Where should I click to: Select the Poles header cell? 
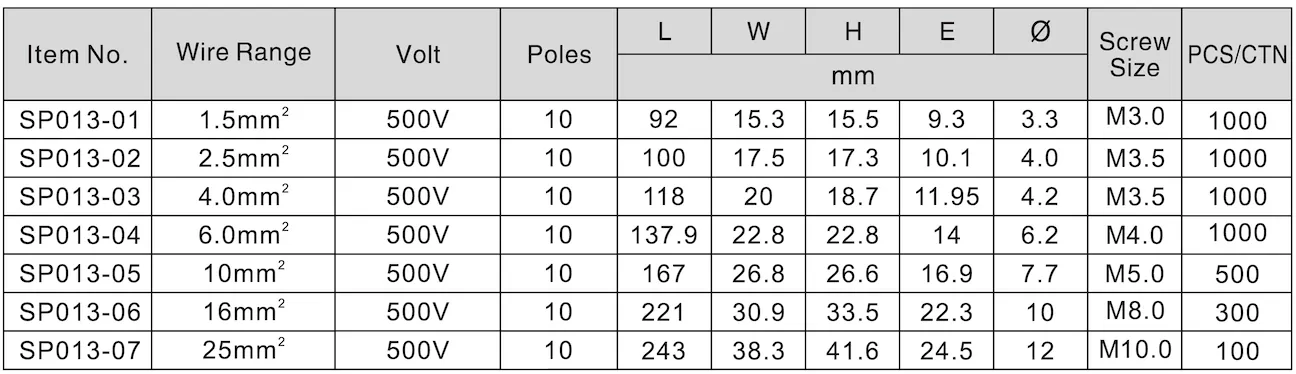558,55
